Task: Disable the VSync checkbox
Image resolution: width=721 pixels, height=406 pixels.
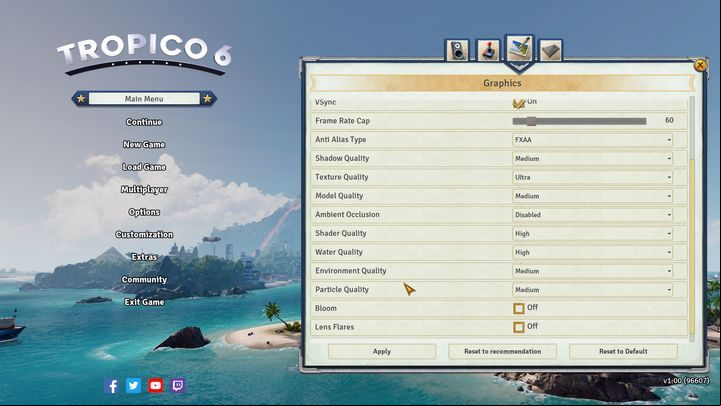Action: (x=519, y=103)
